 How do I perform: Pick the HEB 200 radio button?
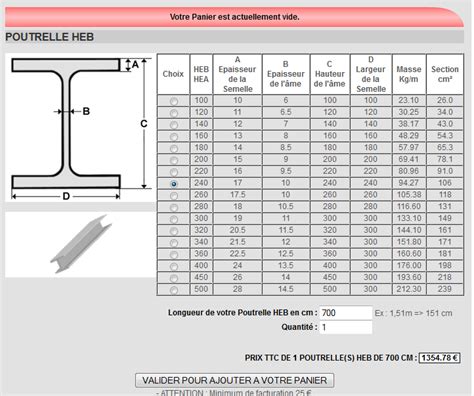pyautogui.click(x=174, y=160)
